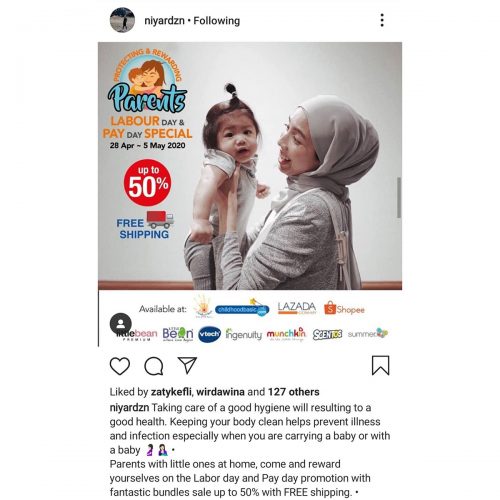
Task: Open niyardzn username in the caption
Action: 129,408
